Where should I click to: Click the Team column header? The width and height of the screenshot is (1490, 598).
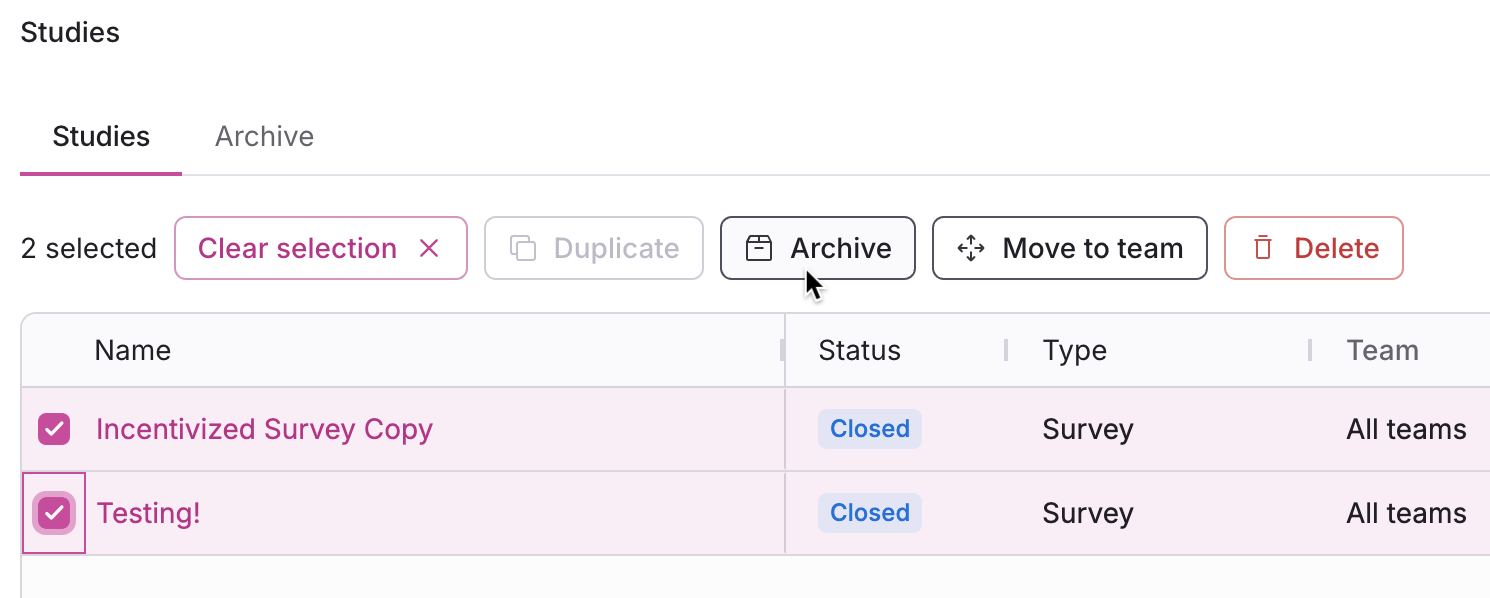pos(1382,350)
